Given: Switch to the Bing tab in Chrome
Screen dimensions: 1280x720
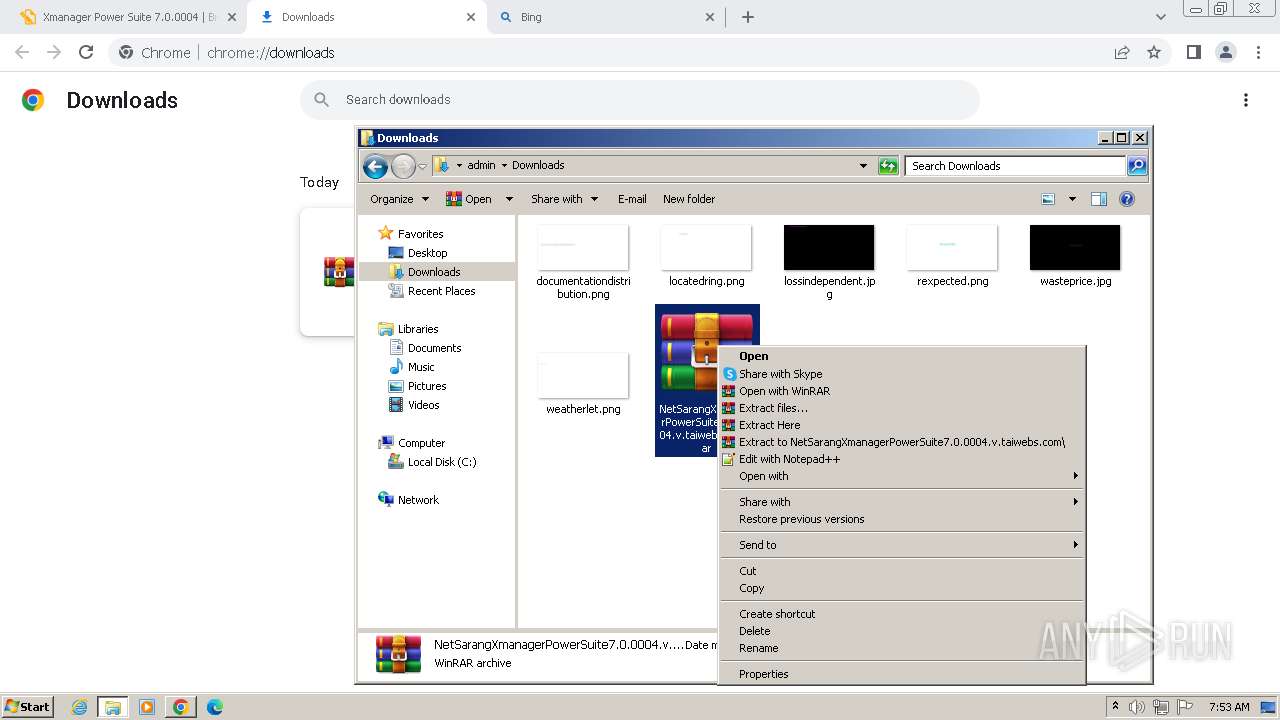Looking at the screenshot, I should point(605,17).
